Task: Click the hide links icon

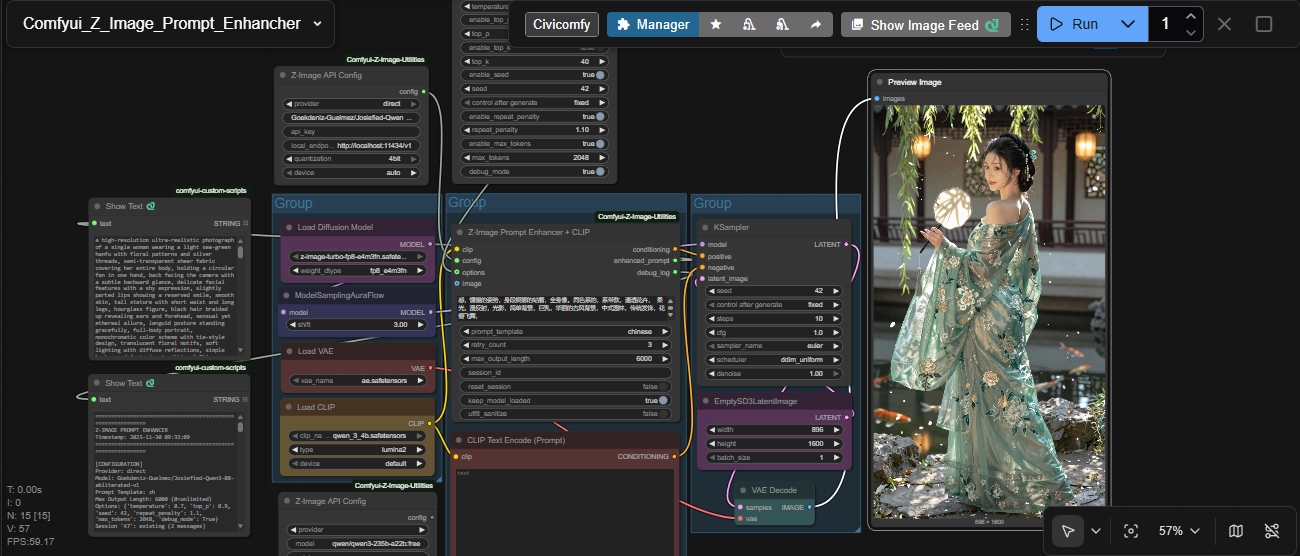Action: click(1272, 531)
